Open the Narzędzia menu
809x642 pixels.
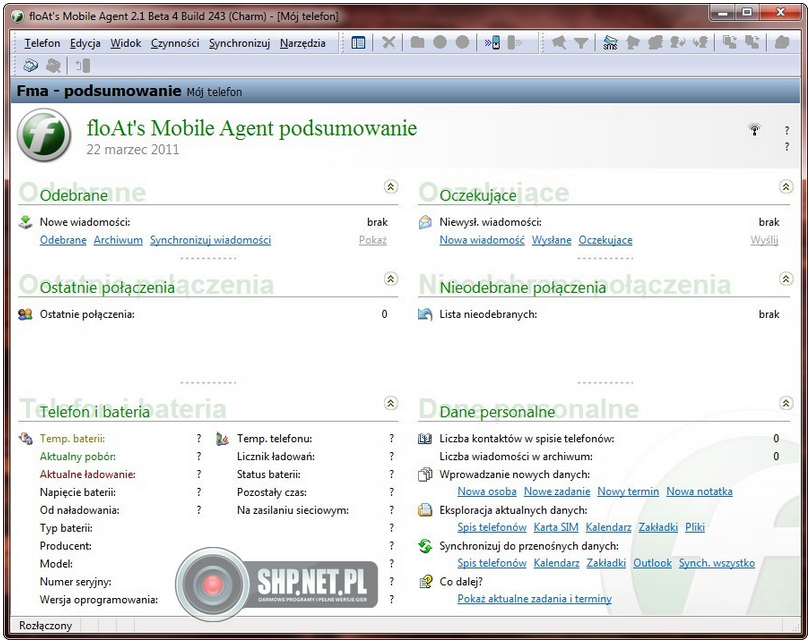(x=302, y=43)
